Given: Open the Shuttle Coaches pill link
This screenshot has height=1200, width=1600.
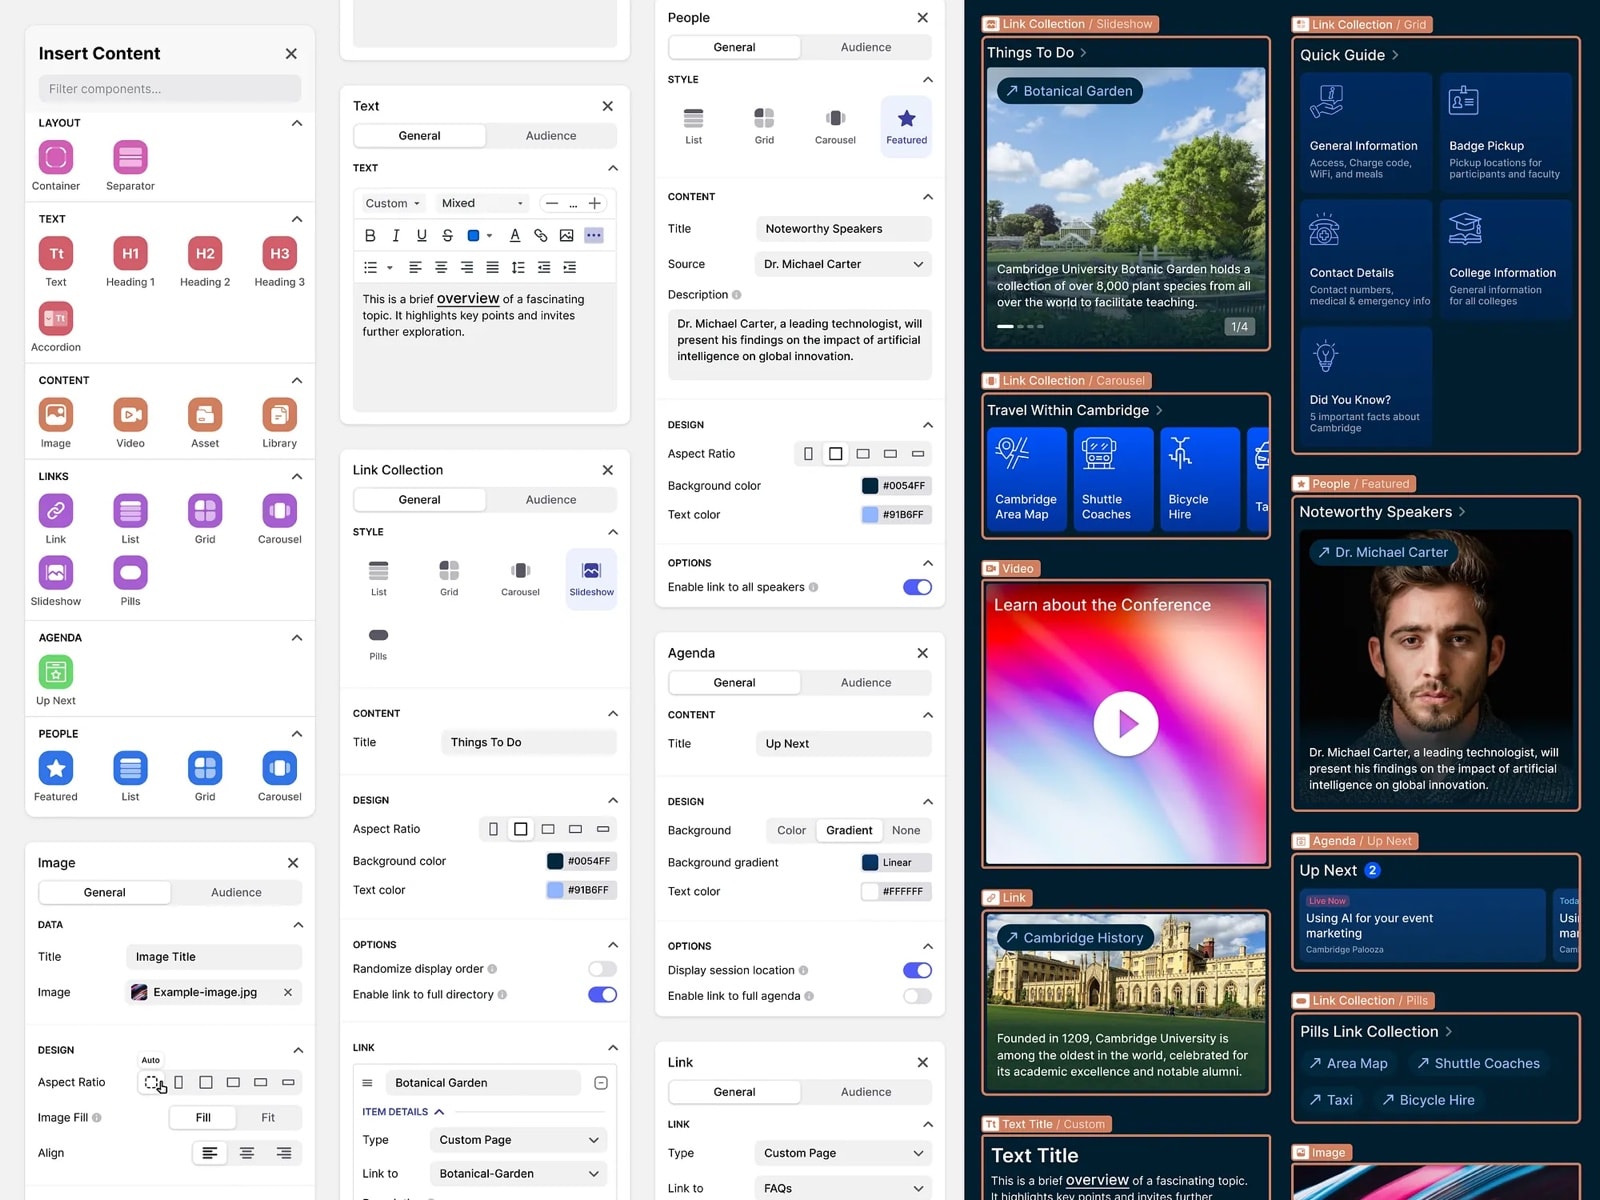Looking at the screenshot, I should [1478, 1063].
